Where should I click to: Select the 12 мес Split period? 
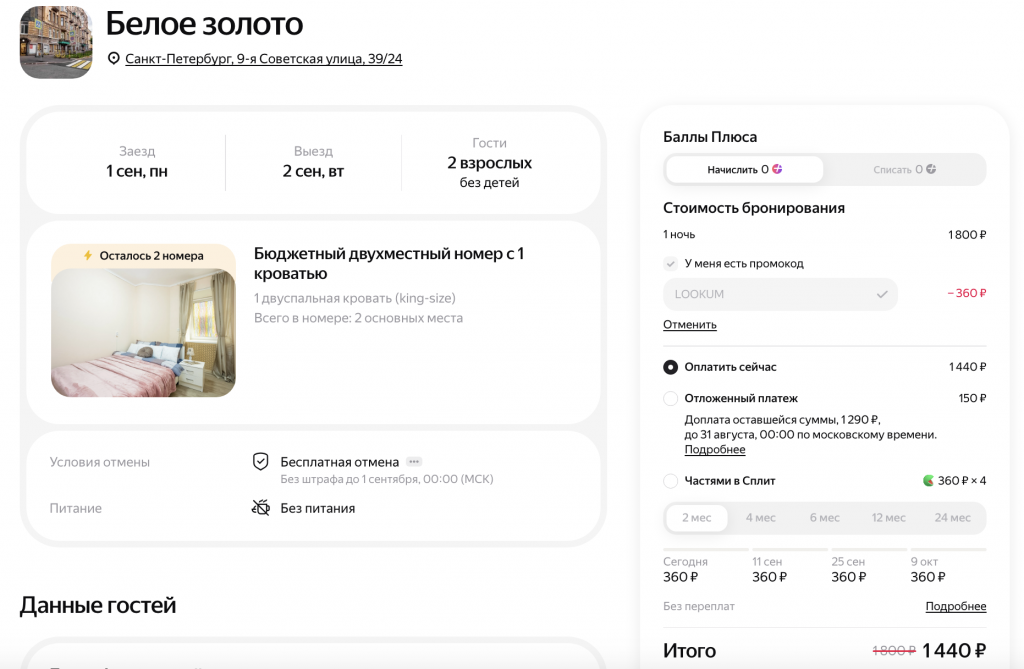click(x=888, y=518)
